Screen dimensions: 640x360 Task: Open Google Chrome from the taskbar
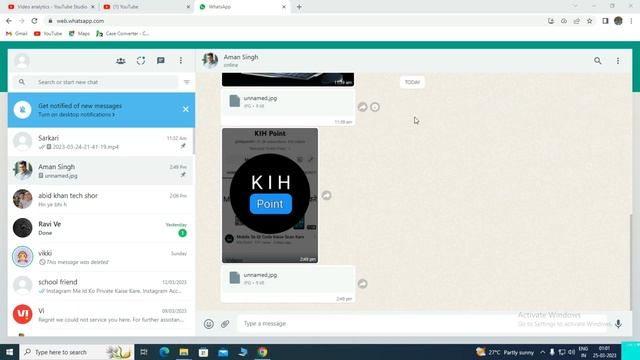click(262, 352)
